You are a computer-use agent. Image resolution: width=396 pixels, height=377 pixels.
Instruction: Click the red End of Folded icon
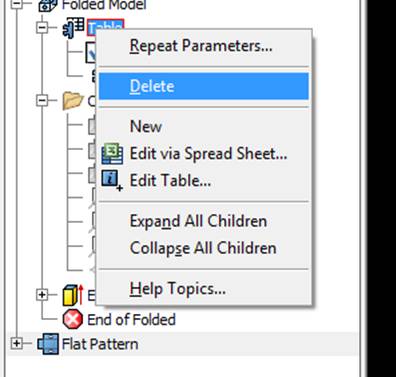pyautogui.click(x=73, y=319)
